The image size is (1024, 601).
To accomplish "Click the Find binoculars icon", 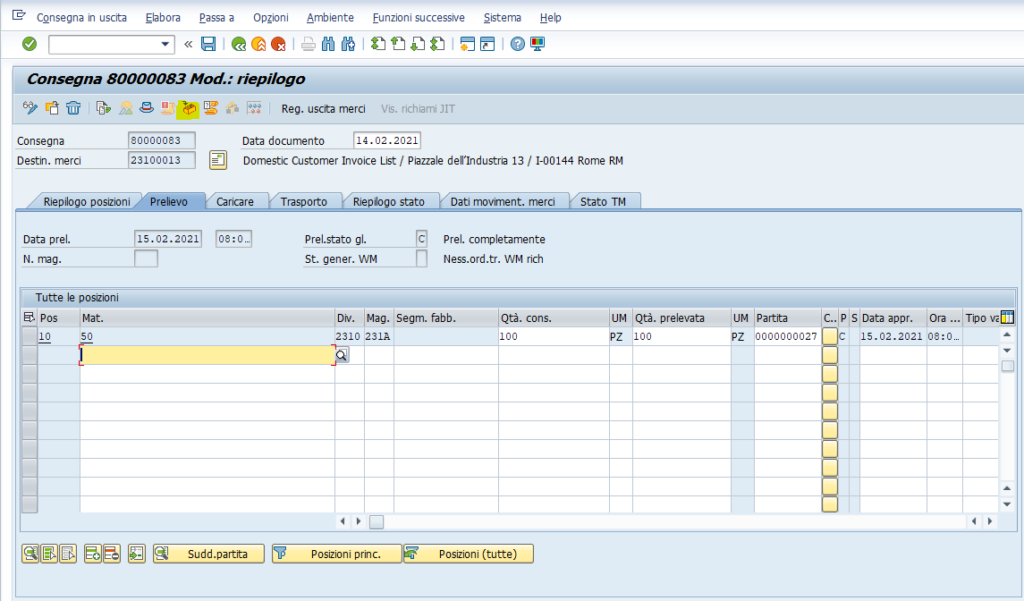I will tap(328, 44).
